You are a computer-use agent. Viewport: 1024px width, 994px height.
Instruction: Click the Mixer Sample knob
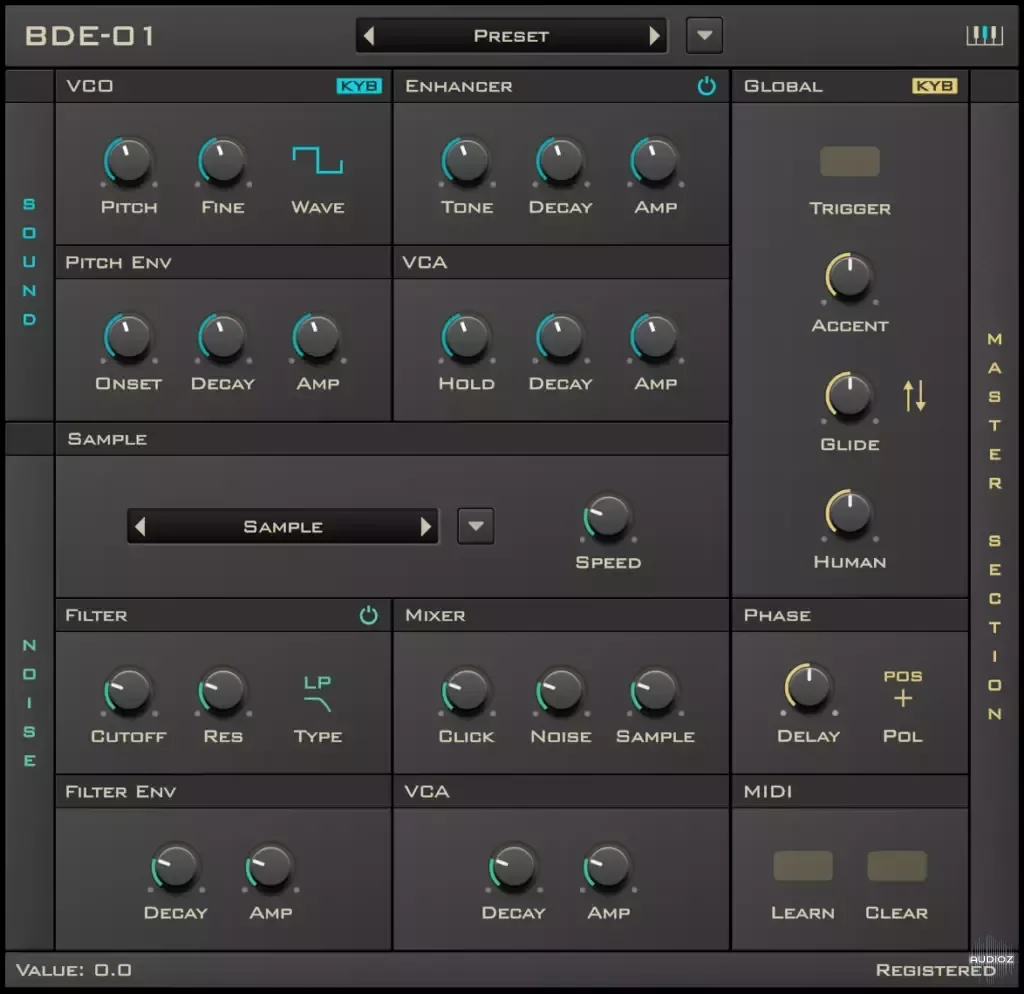pyautogui.click(x=654, y=690)
